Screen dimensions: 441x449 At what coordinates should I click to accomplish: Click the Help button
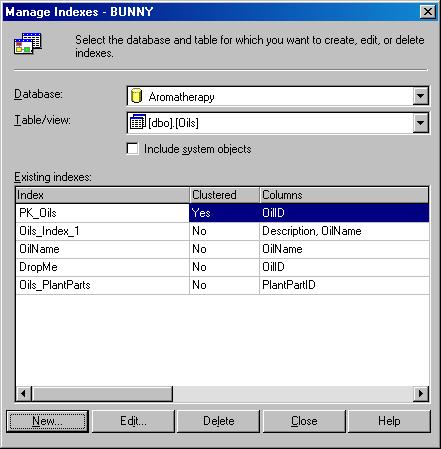coord(389,421)
